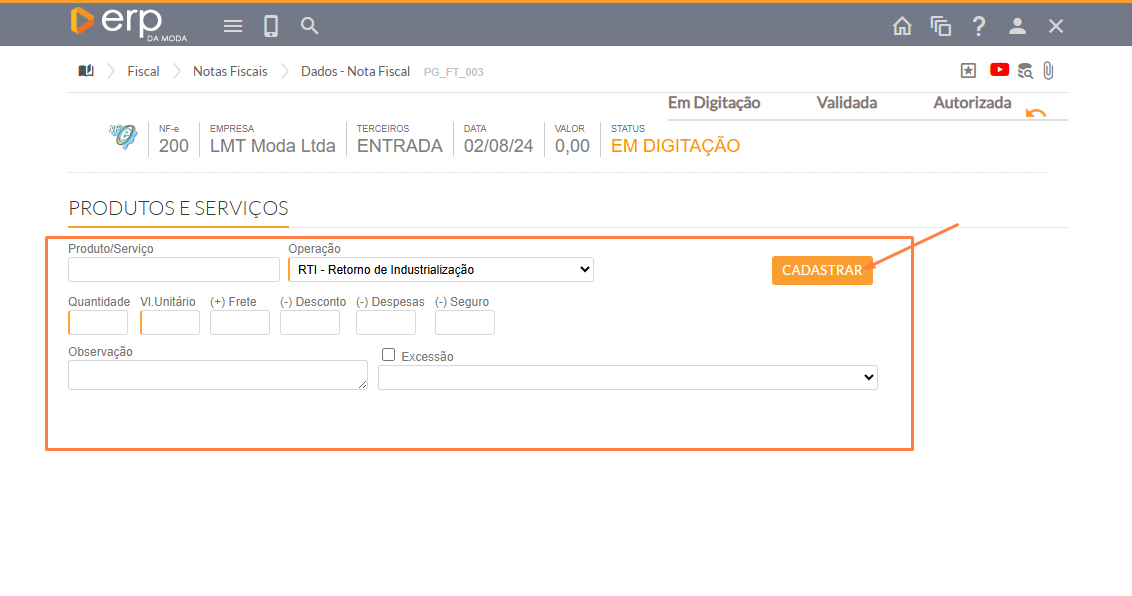The width and height of the screenshot is (1132, 596).
Task: Click the help question mark icon
Action: (x=979, y=27)
